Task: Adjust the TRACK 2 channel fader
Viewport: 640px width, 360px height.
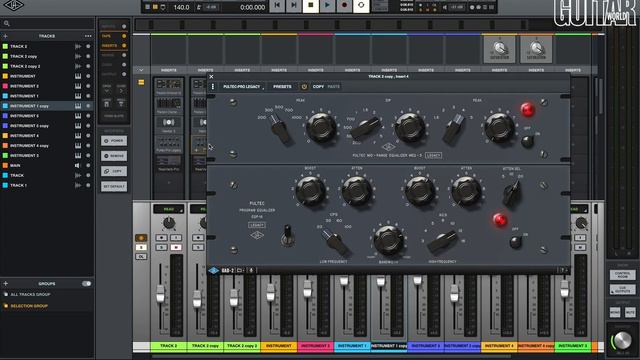Action: (x=160, y=293)
